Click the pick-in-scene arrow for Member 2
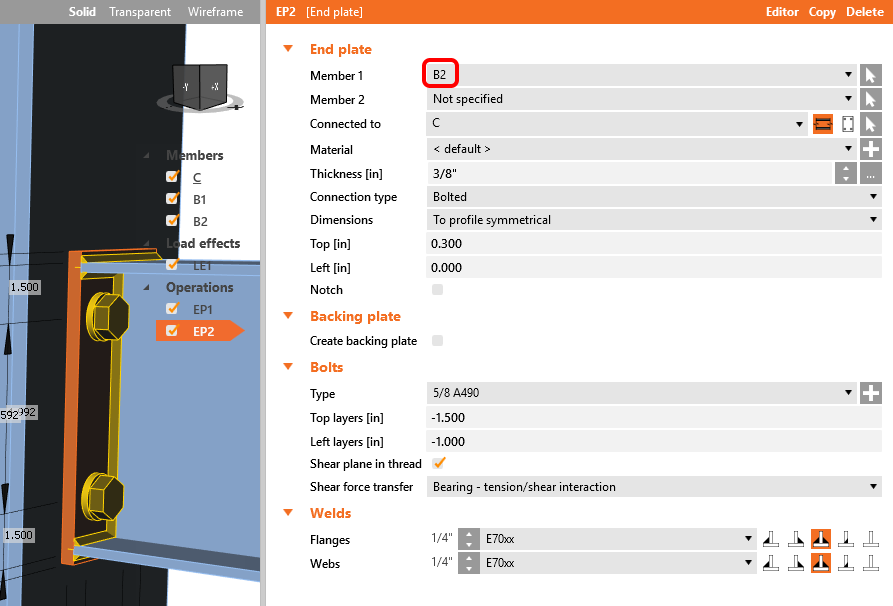Screen dimensions: 893x606 pos(870,99)
